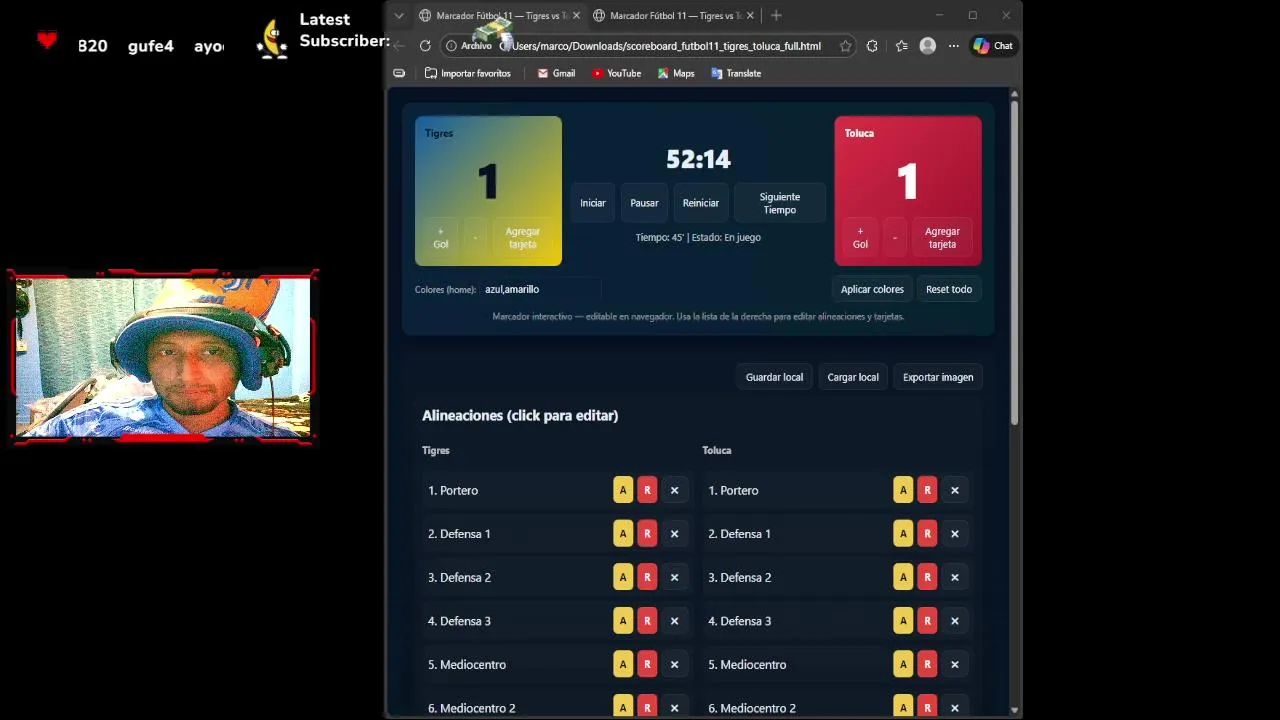
Task: Click the 52:14 match clock
Action: (698, 159)
